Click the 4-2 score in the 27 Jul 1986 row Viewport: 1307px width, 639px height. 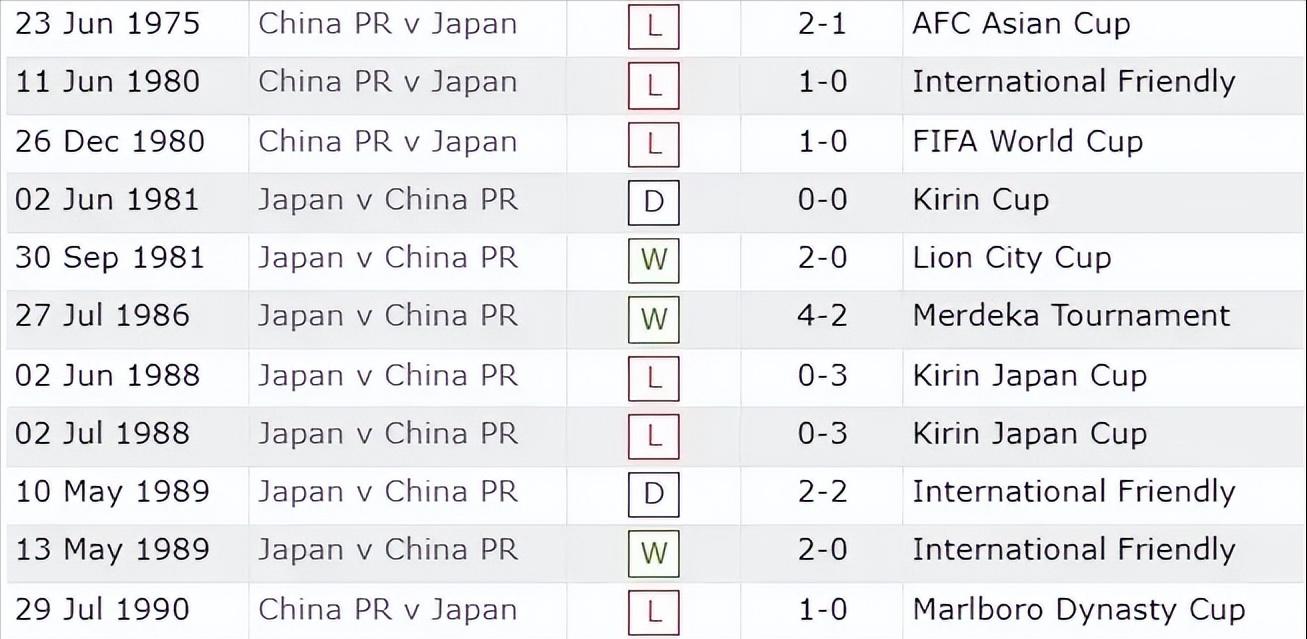822,316
